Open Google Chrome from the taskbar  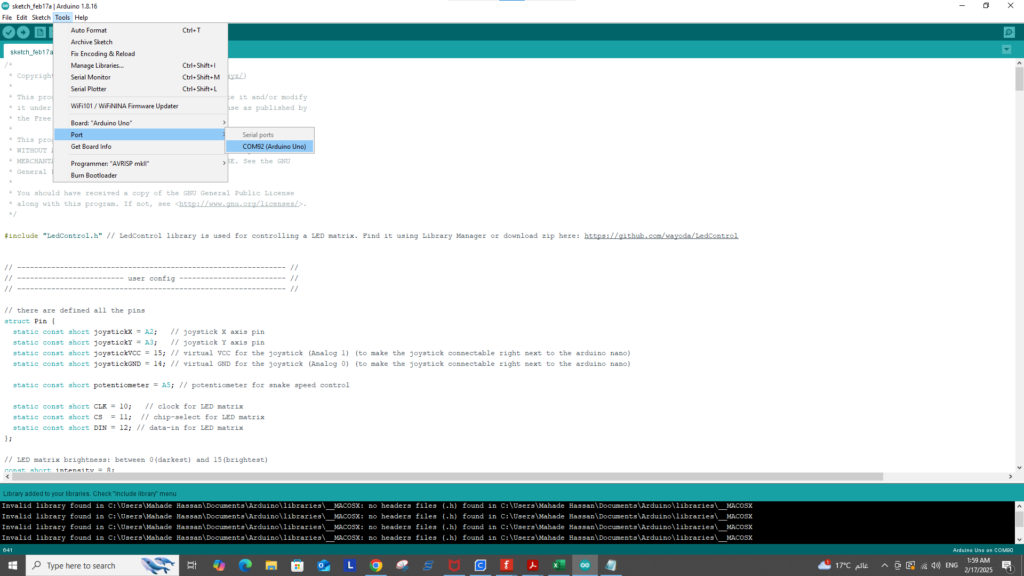(x=376, y=566)
